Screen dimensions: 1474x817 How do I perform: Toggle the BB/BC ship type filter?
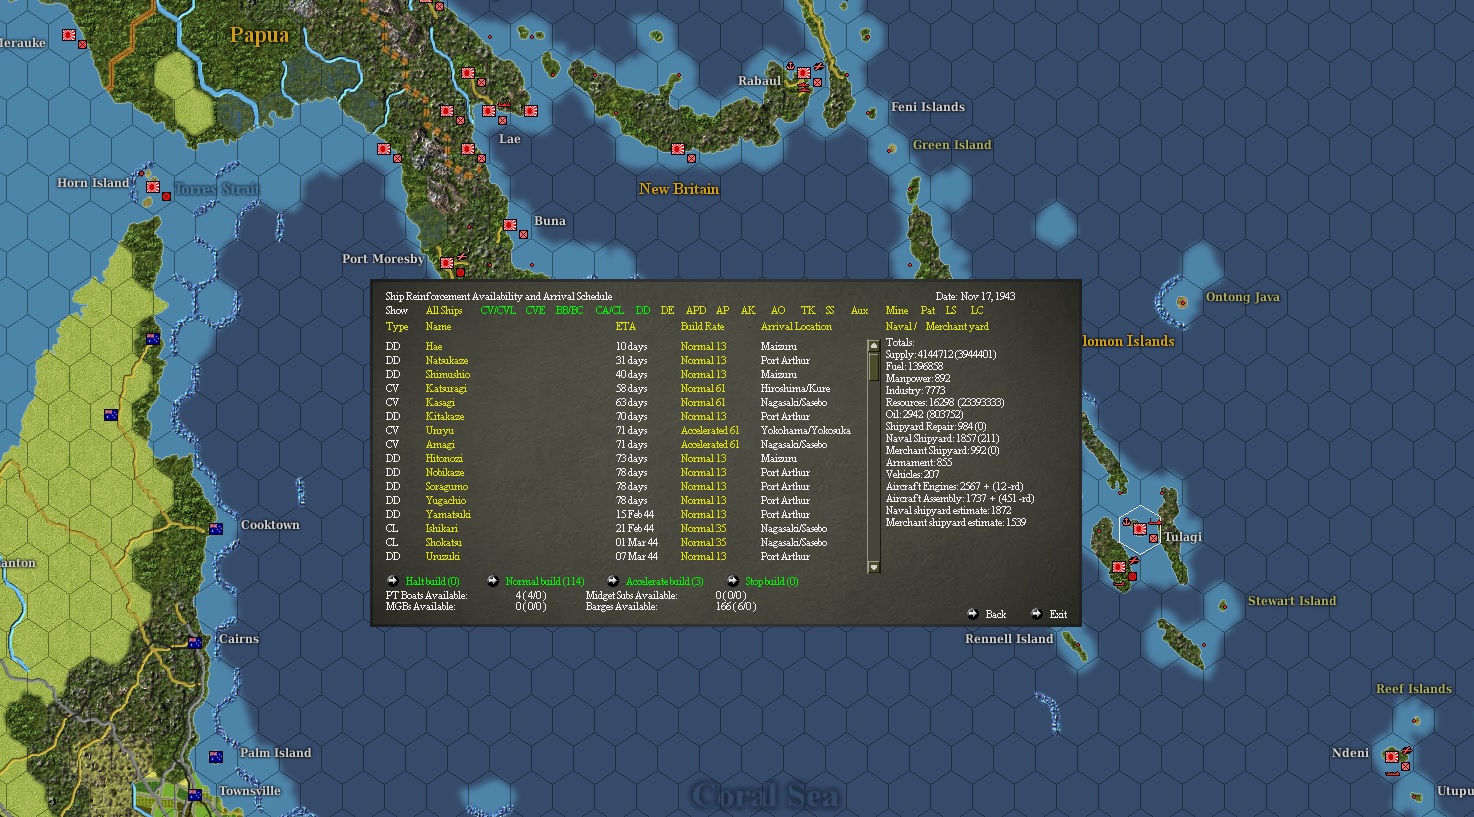[x=569, y=311]
